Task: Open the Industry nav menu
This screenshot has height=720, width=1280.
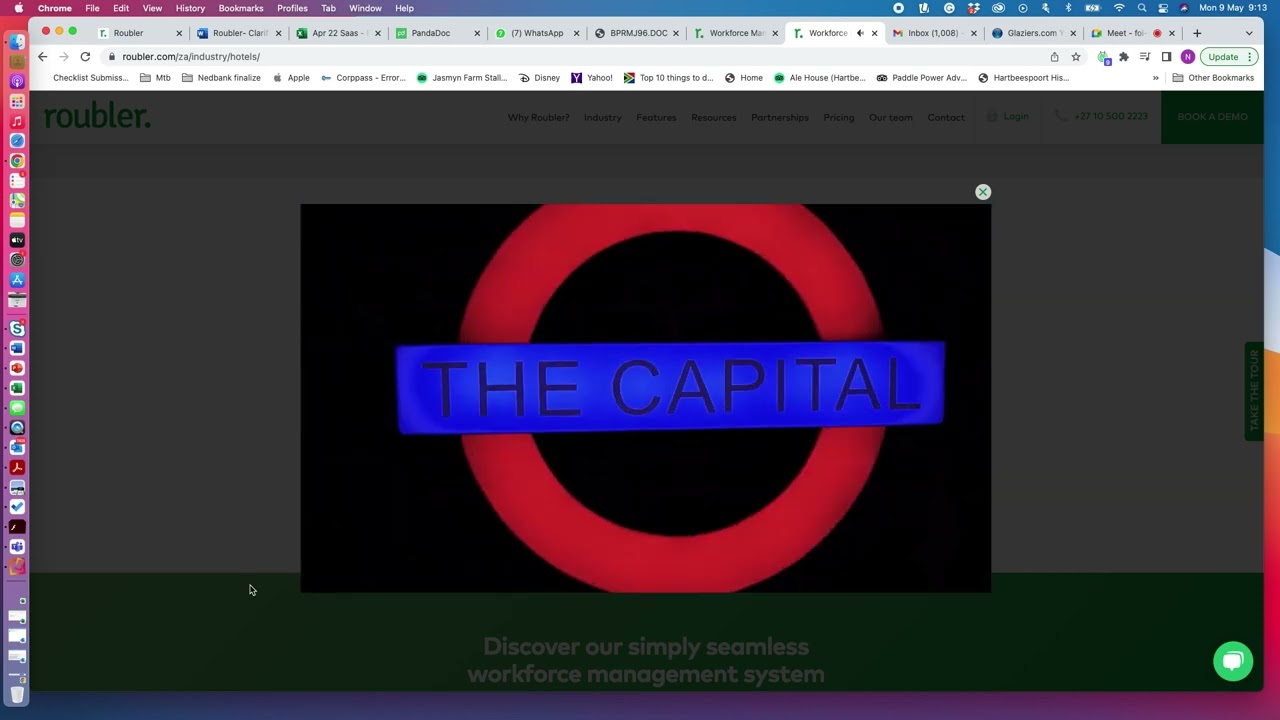Action: pos(602,117)
